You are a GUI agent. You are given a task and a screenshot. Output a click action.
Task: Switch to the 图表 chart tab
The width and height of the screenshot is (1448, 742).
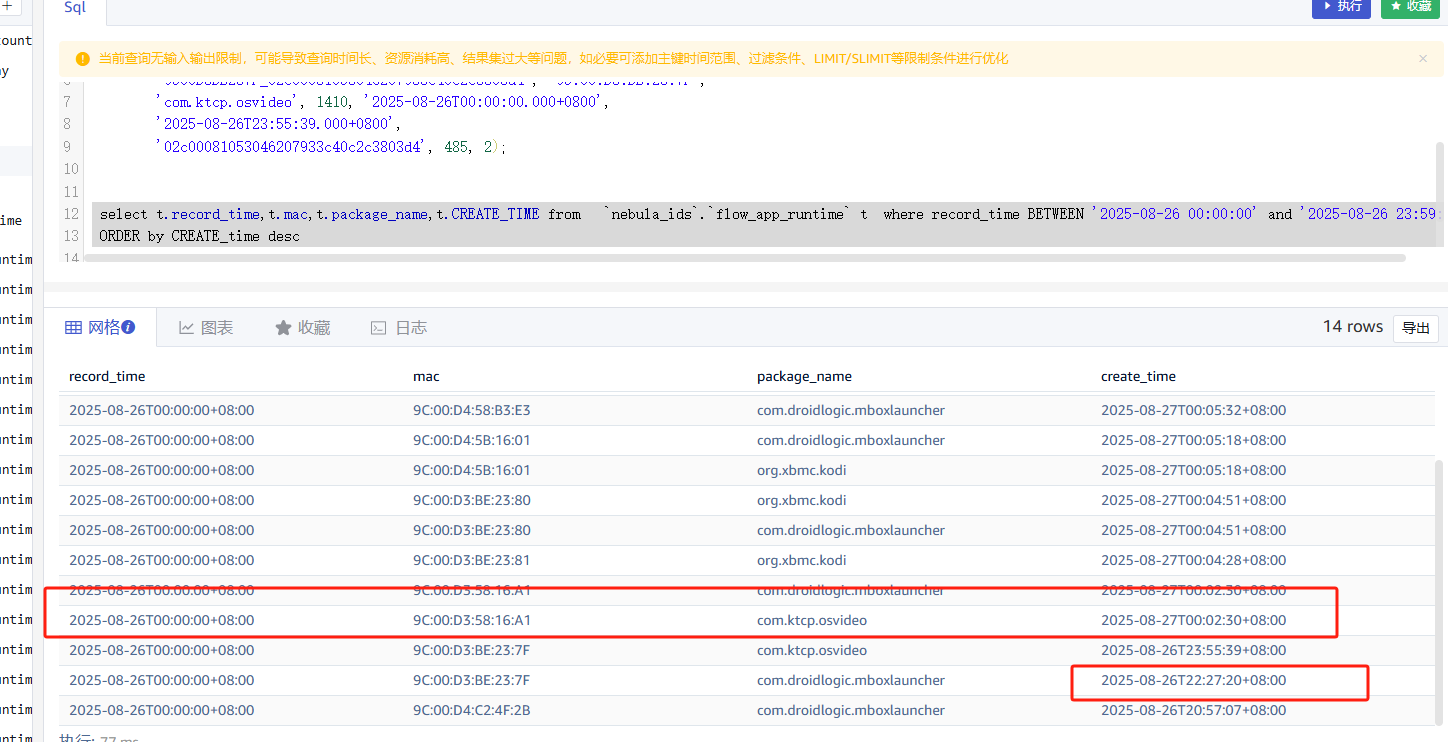point(206,328)
